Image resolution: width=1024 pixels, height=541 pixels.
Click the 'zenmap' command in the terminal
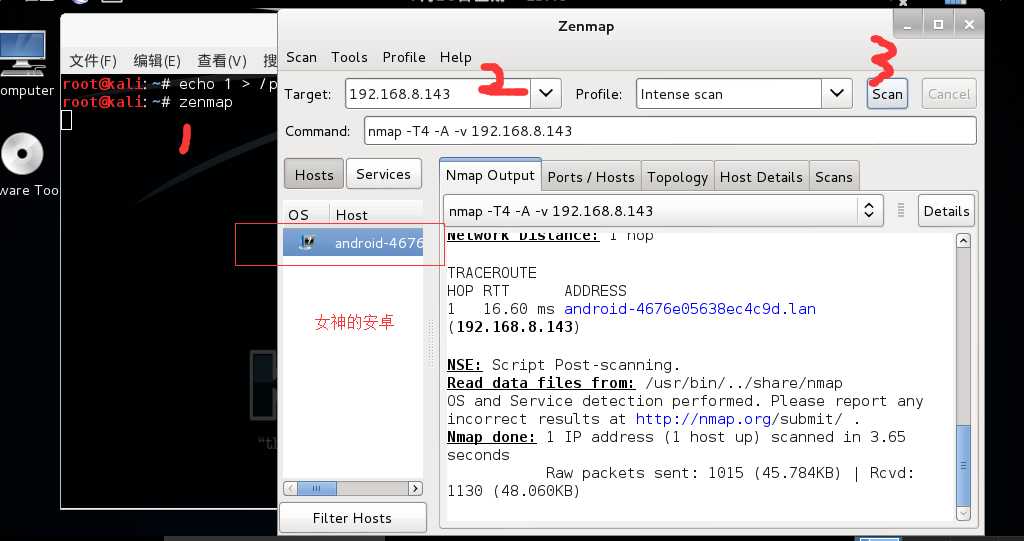tap(206, 102)
